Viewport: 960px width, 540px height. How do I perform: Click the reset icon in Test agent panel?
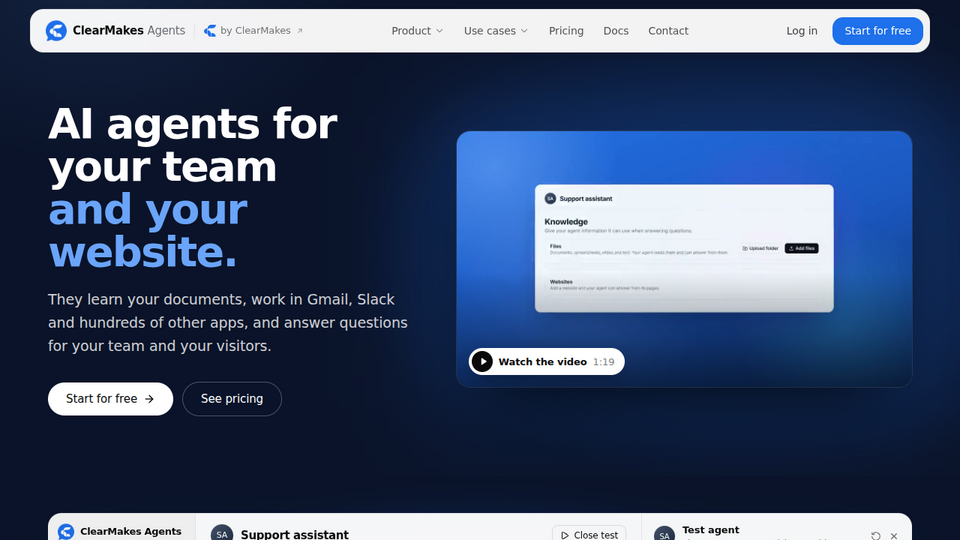(876, 536)
